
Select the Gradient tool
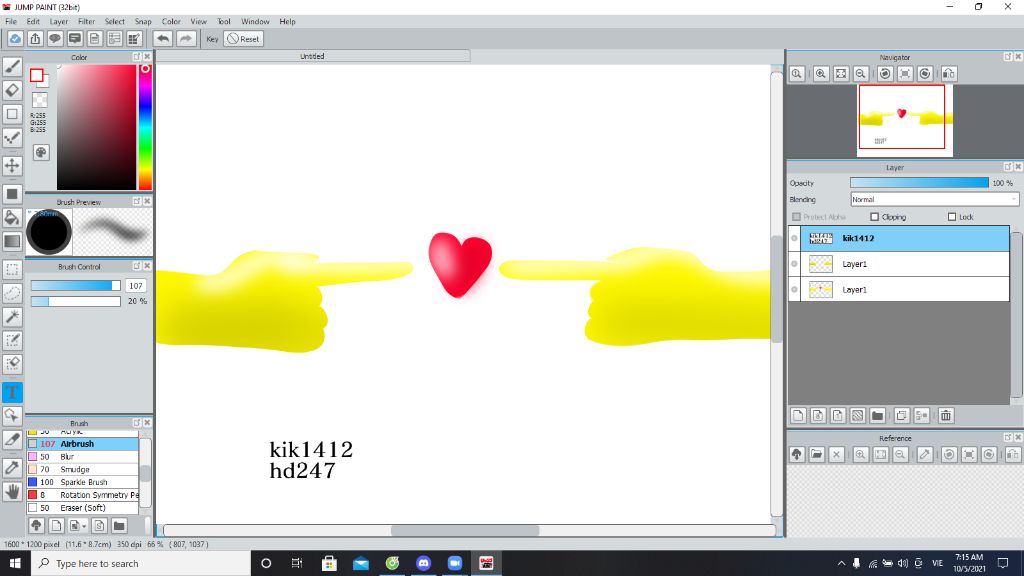pyautogui.click(x=12, y=241)
